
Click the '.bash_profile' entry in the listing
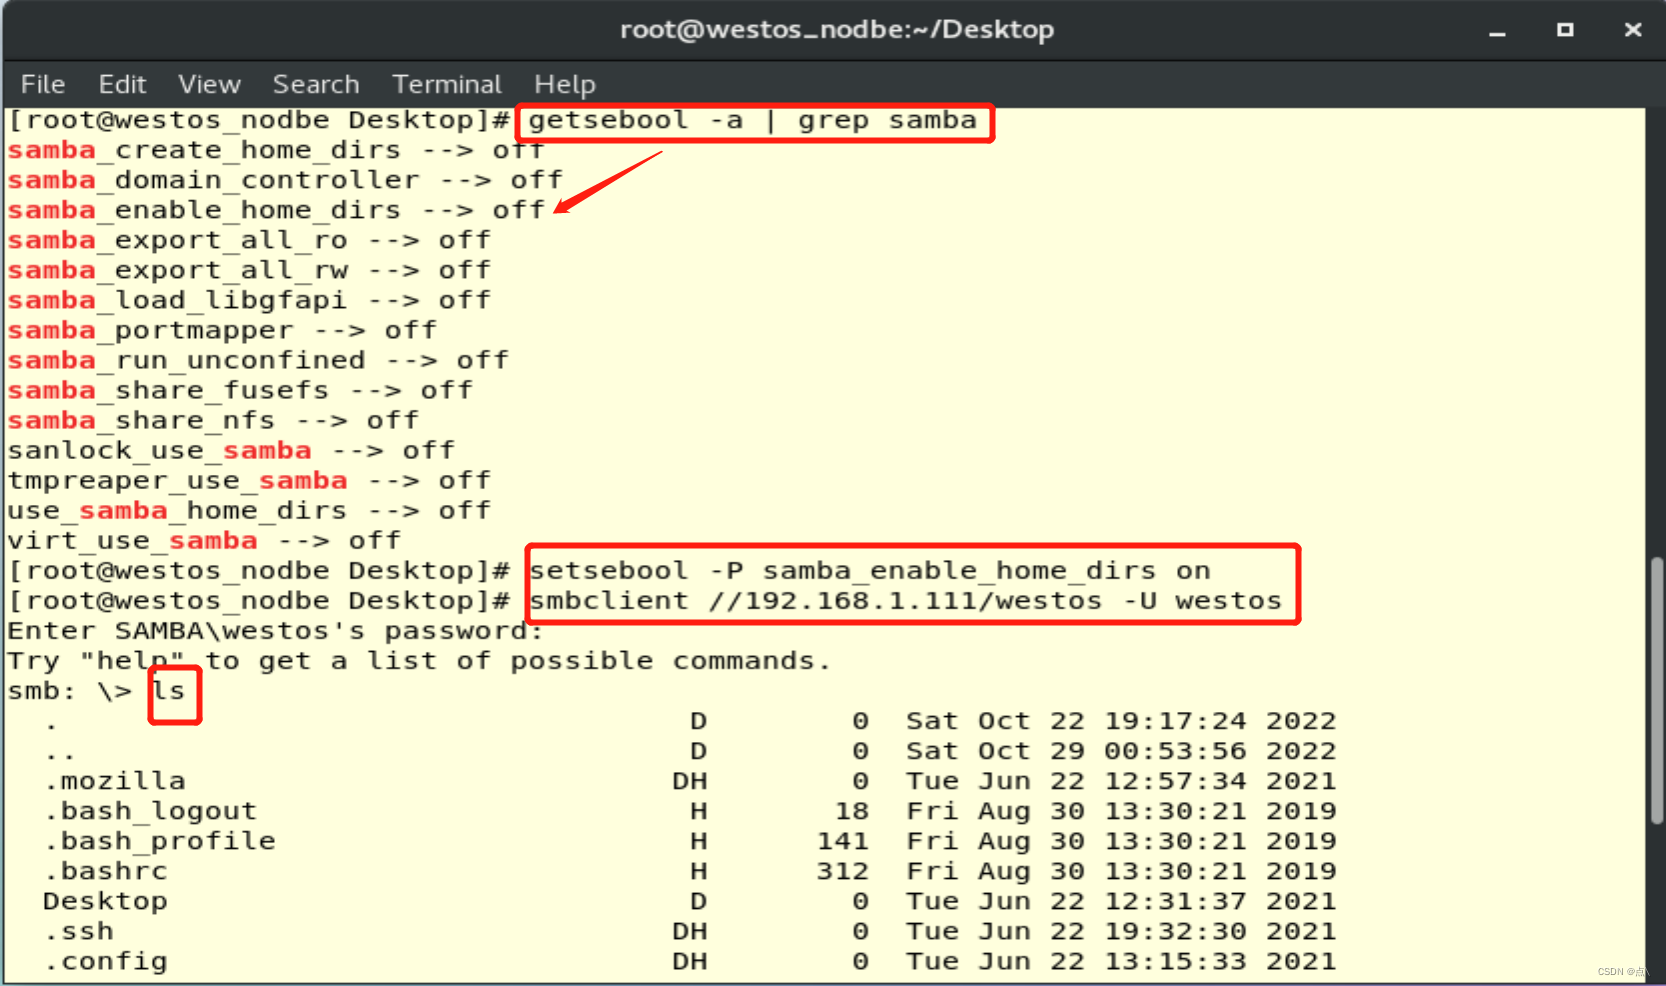(160, 841)
